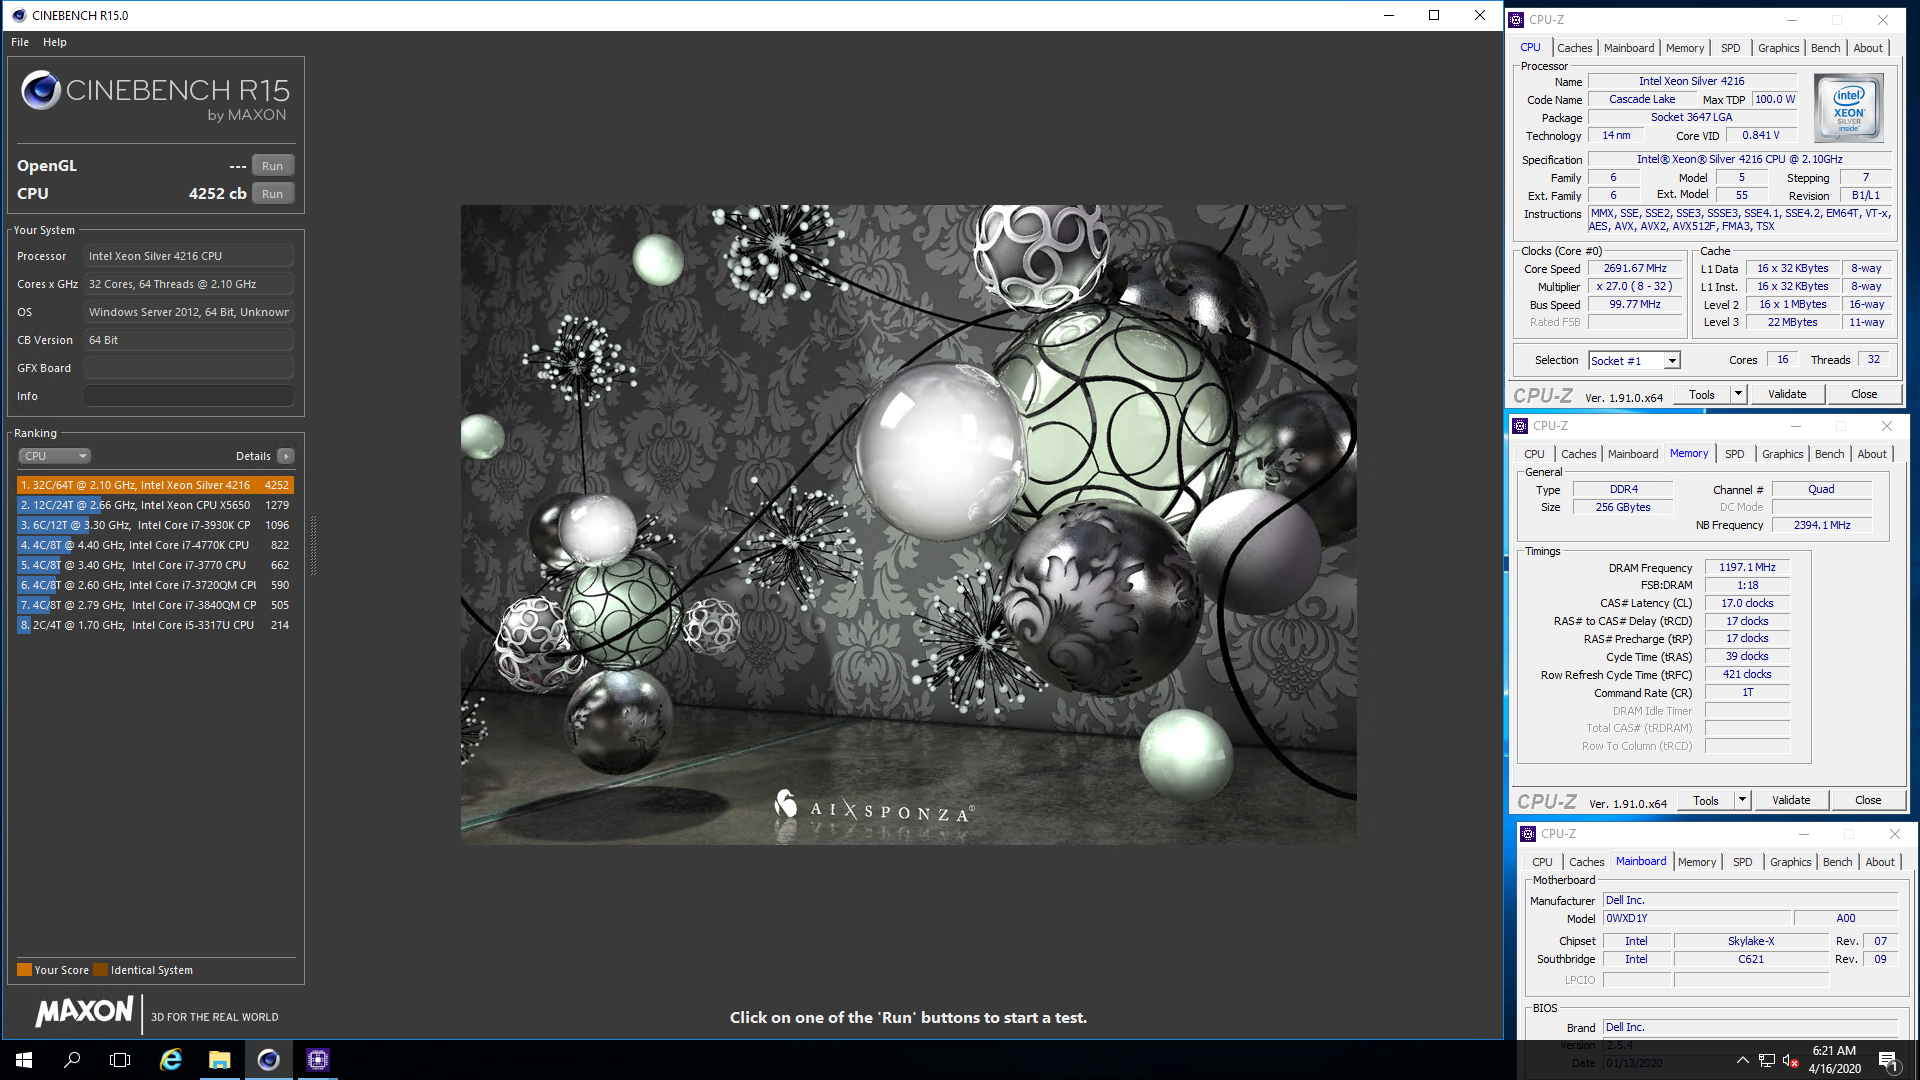Image resolution: width=1920 pixels, height=1080 pixels.
Task: Open About tab in top CPU-Z window
Action: click(1868, 48)
